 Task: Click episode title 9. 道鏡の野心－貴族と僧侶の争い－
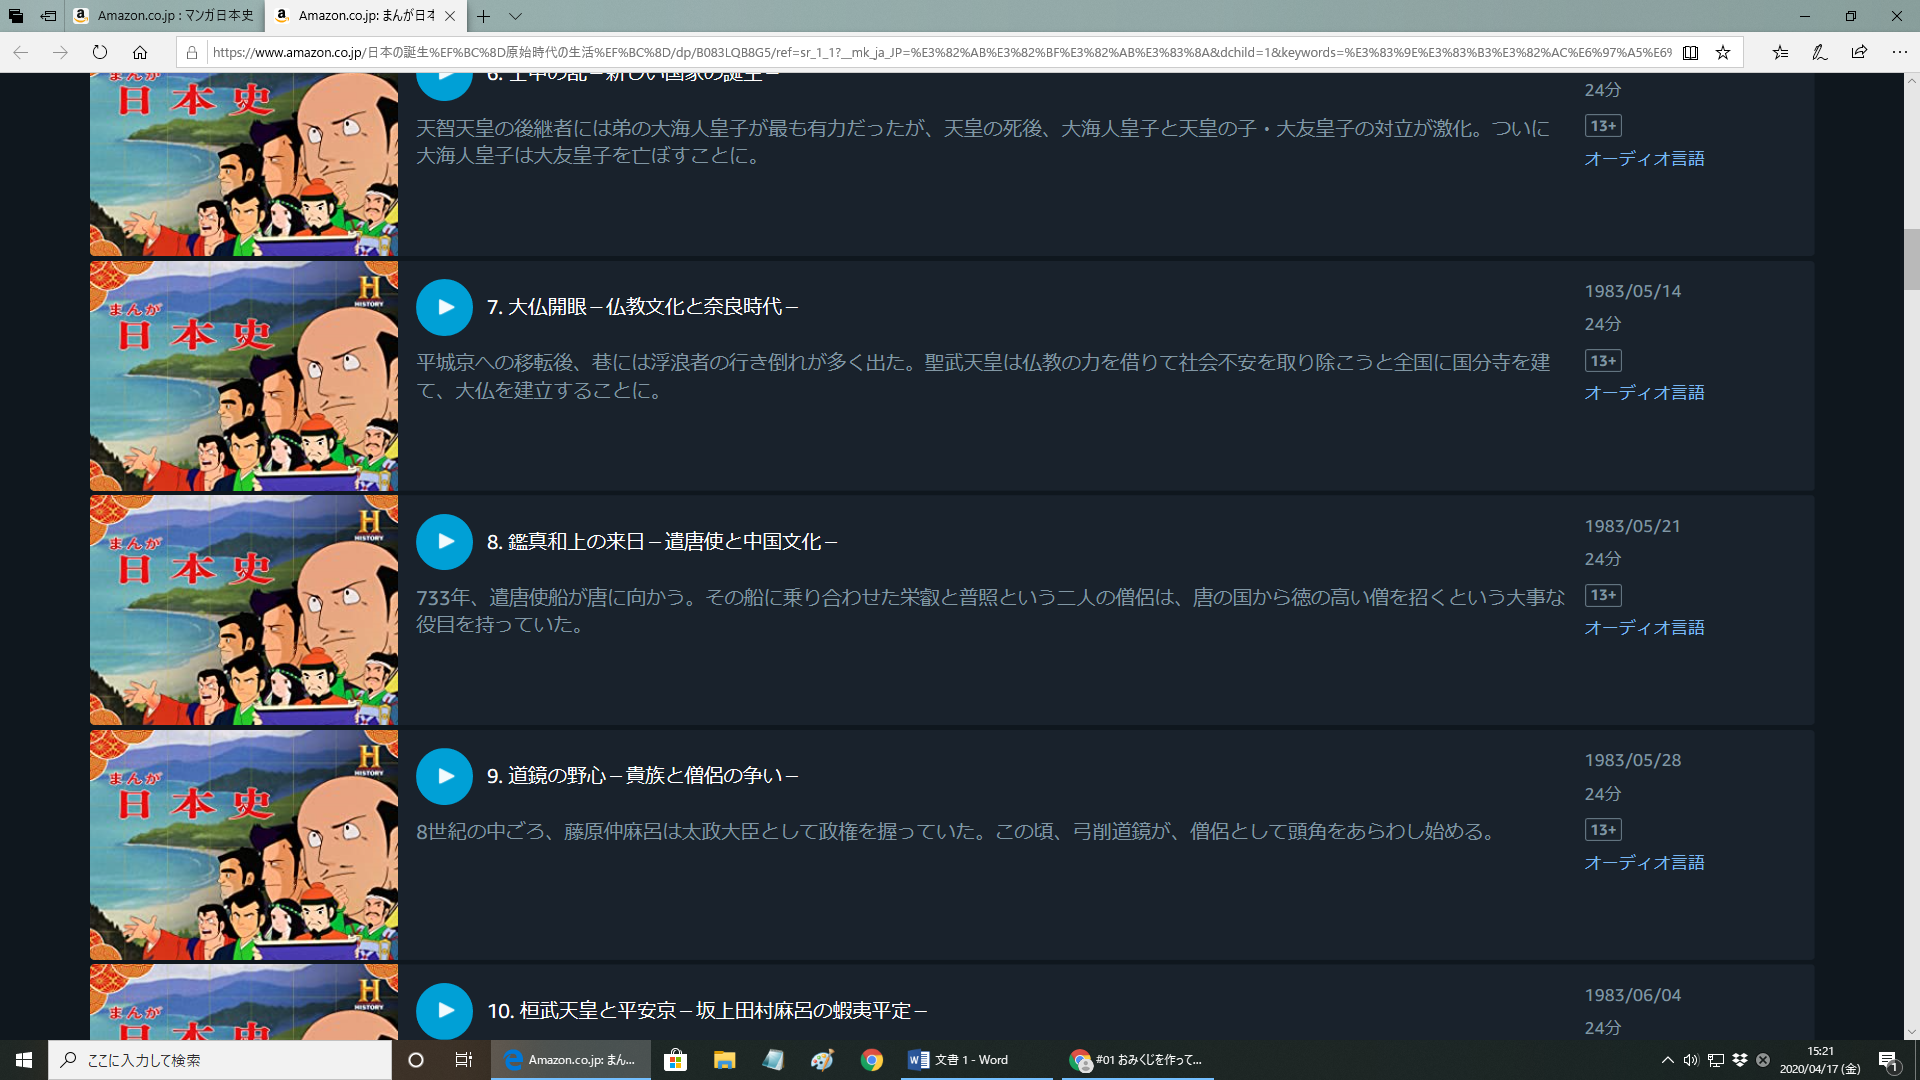pos(642,776)
